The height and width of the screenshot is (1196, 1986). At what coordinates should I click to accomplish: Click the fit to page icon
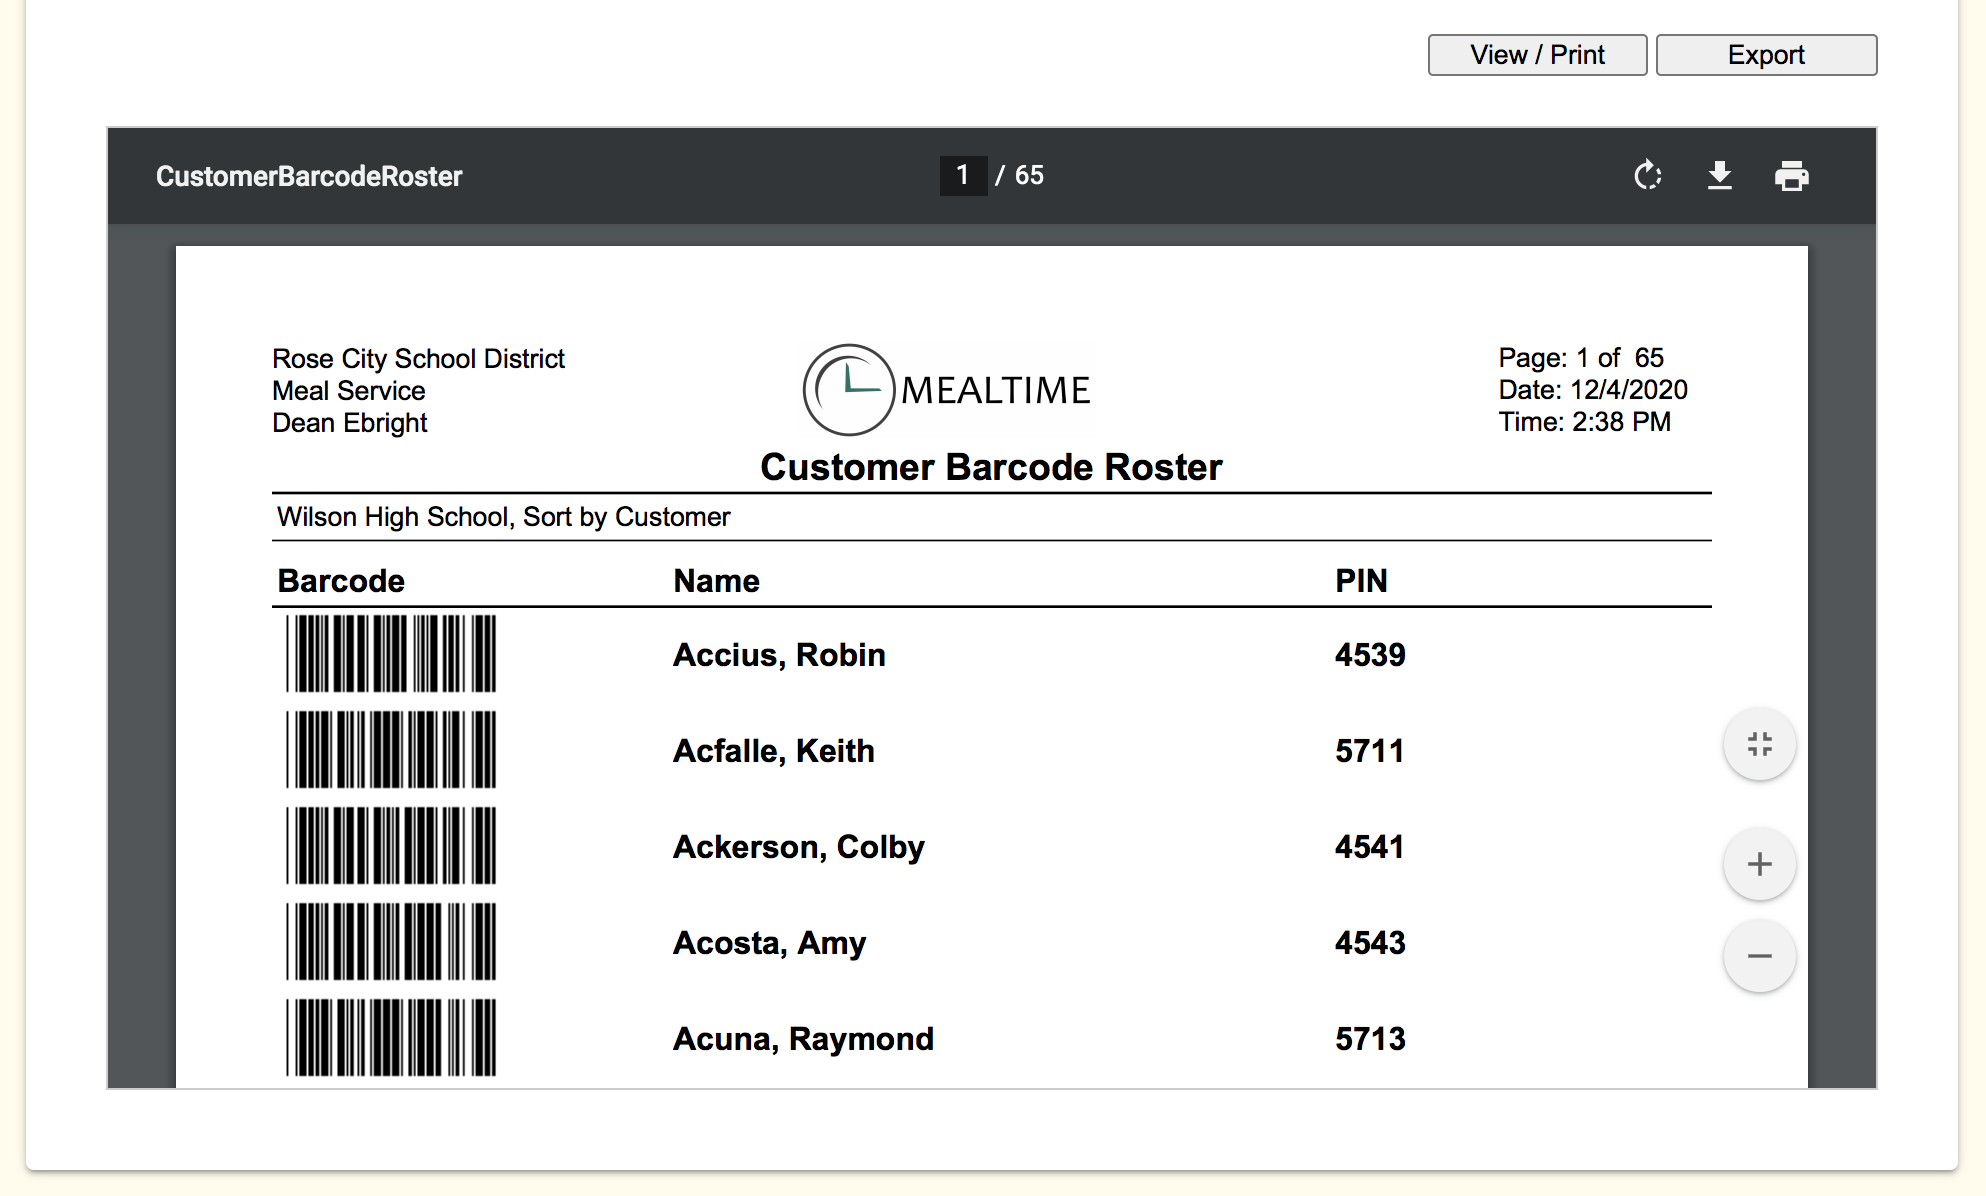tap(1759, 744)
